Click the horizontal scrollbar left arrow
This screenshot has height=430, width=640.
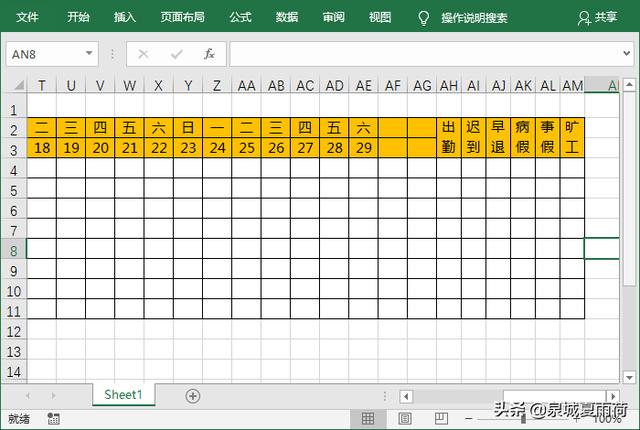(406, 396)
